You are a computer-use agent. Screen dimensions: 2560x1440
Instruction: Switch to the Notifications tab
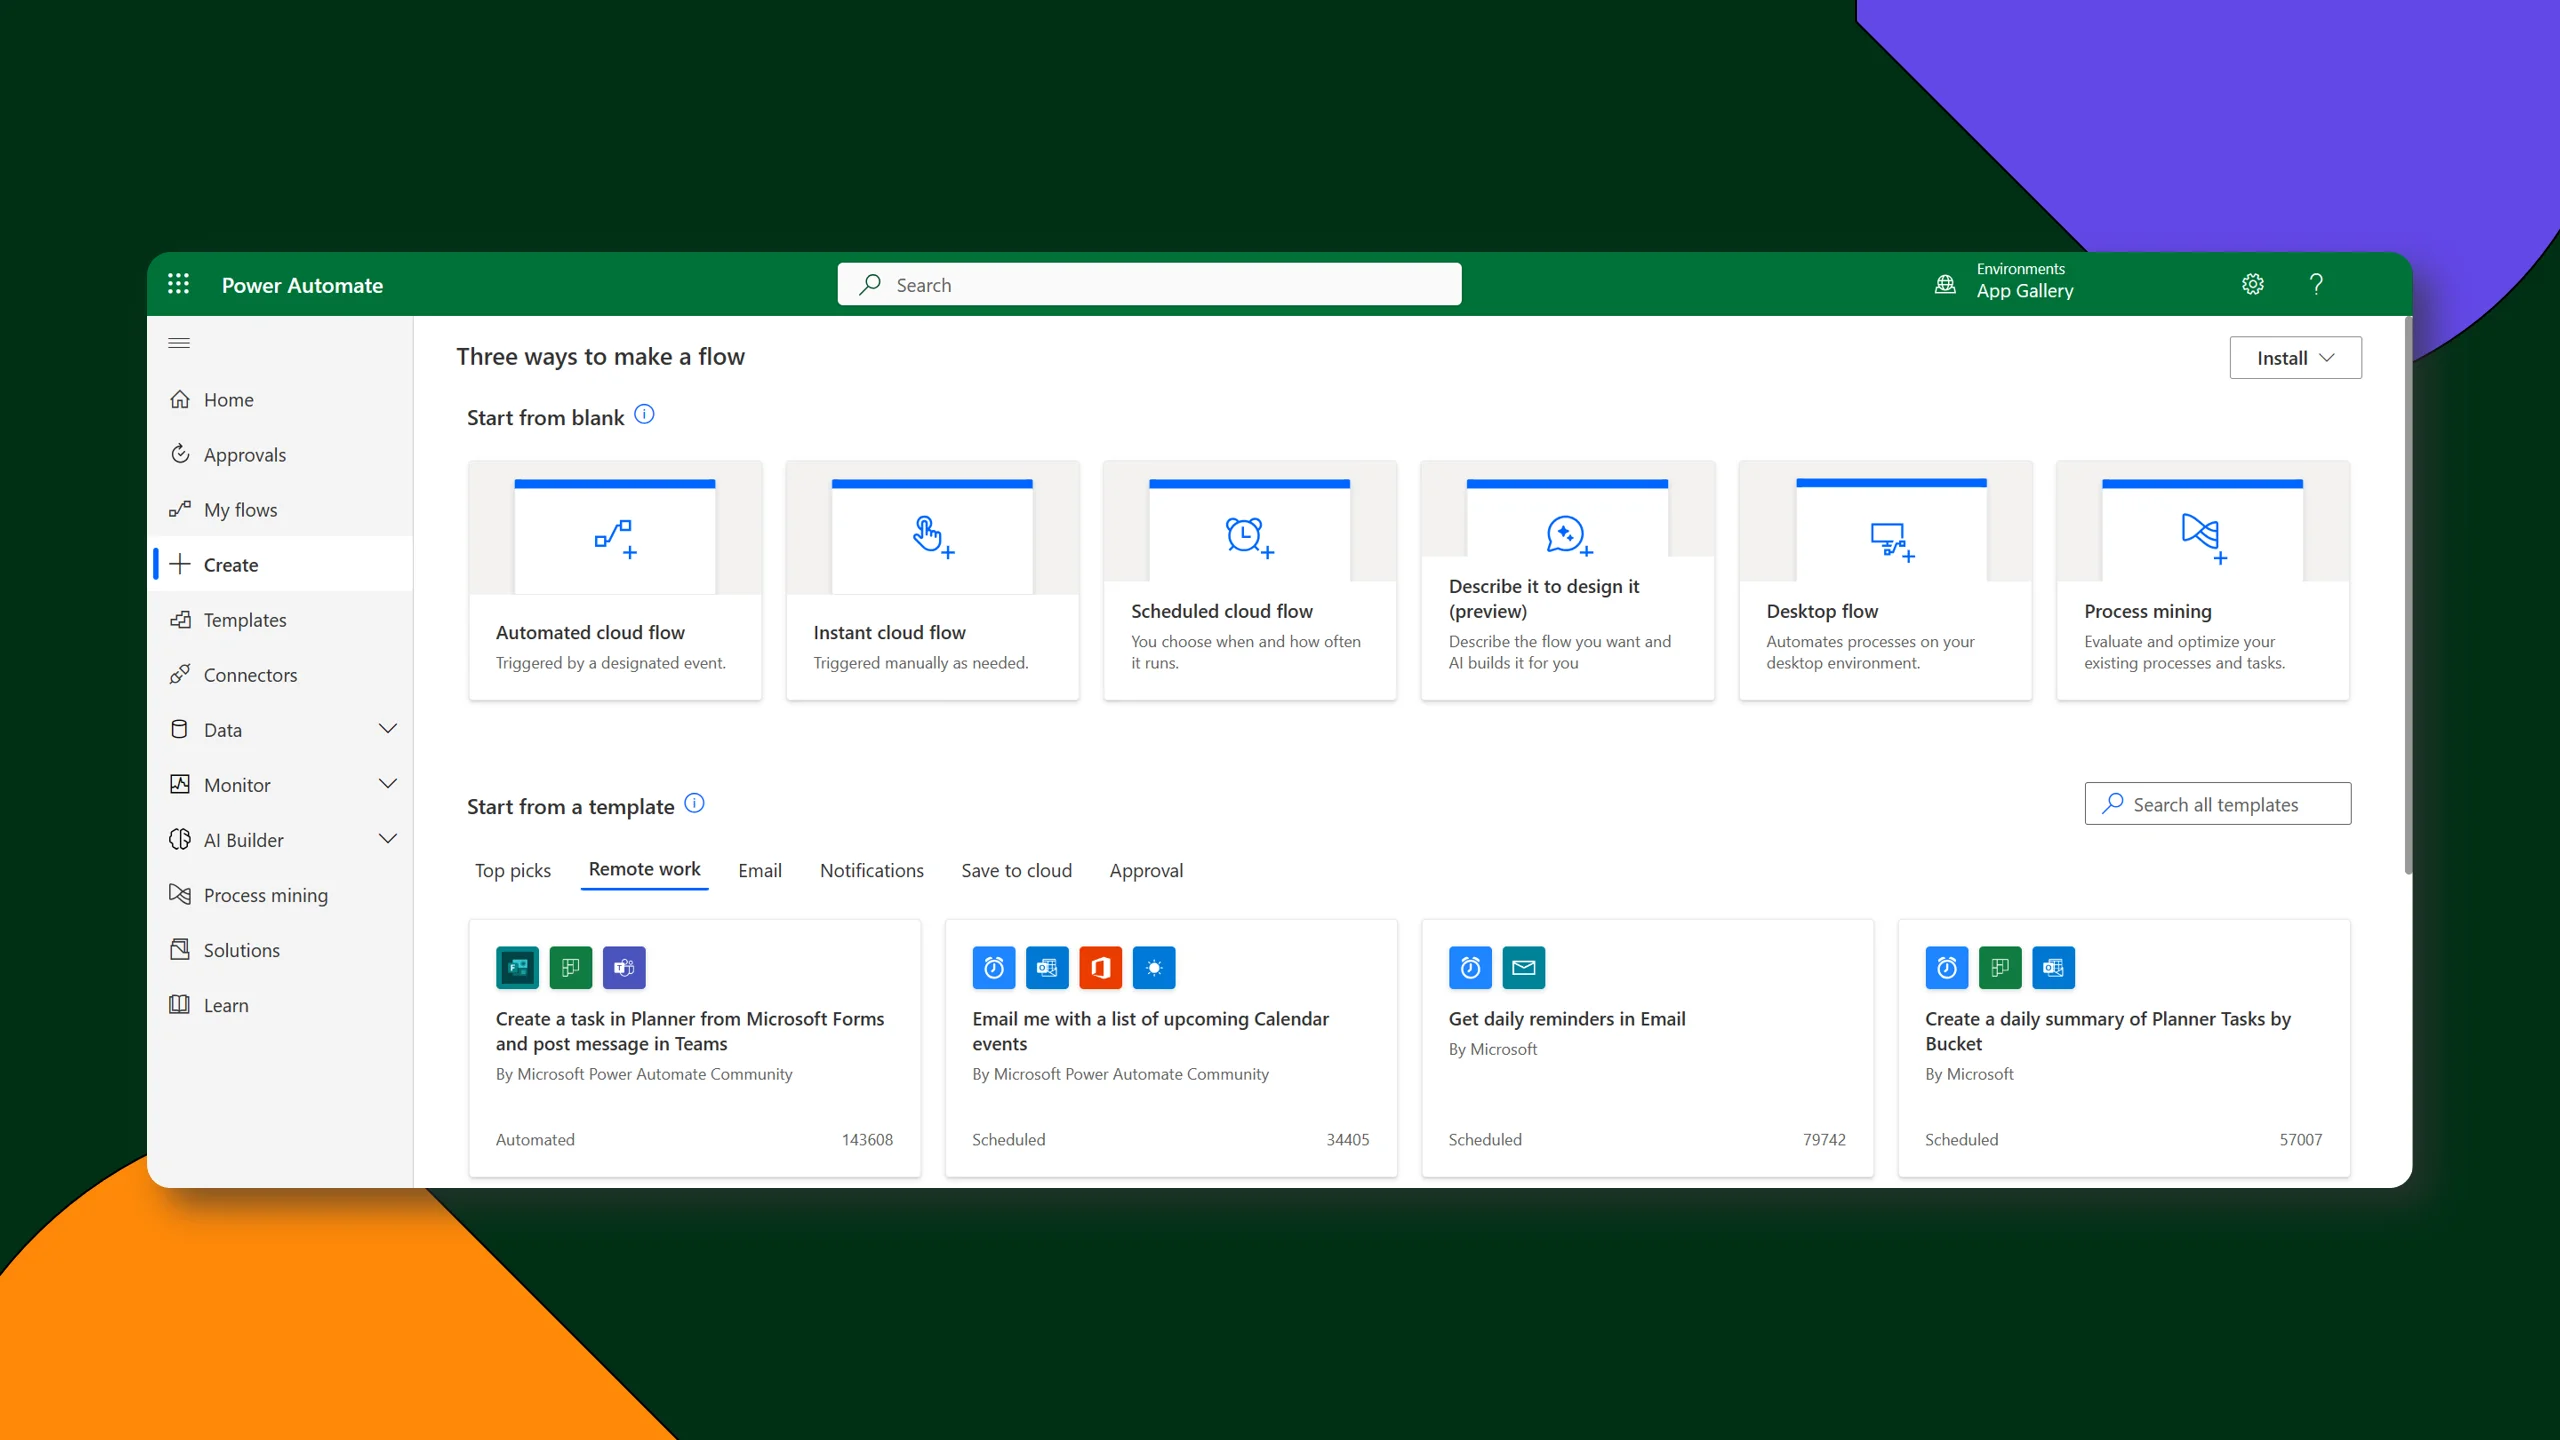coord(871,870)
